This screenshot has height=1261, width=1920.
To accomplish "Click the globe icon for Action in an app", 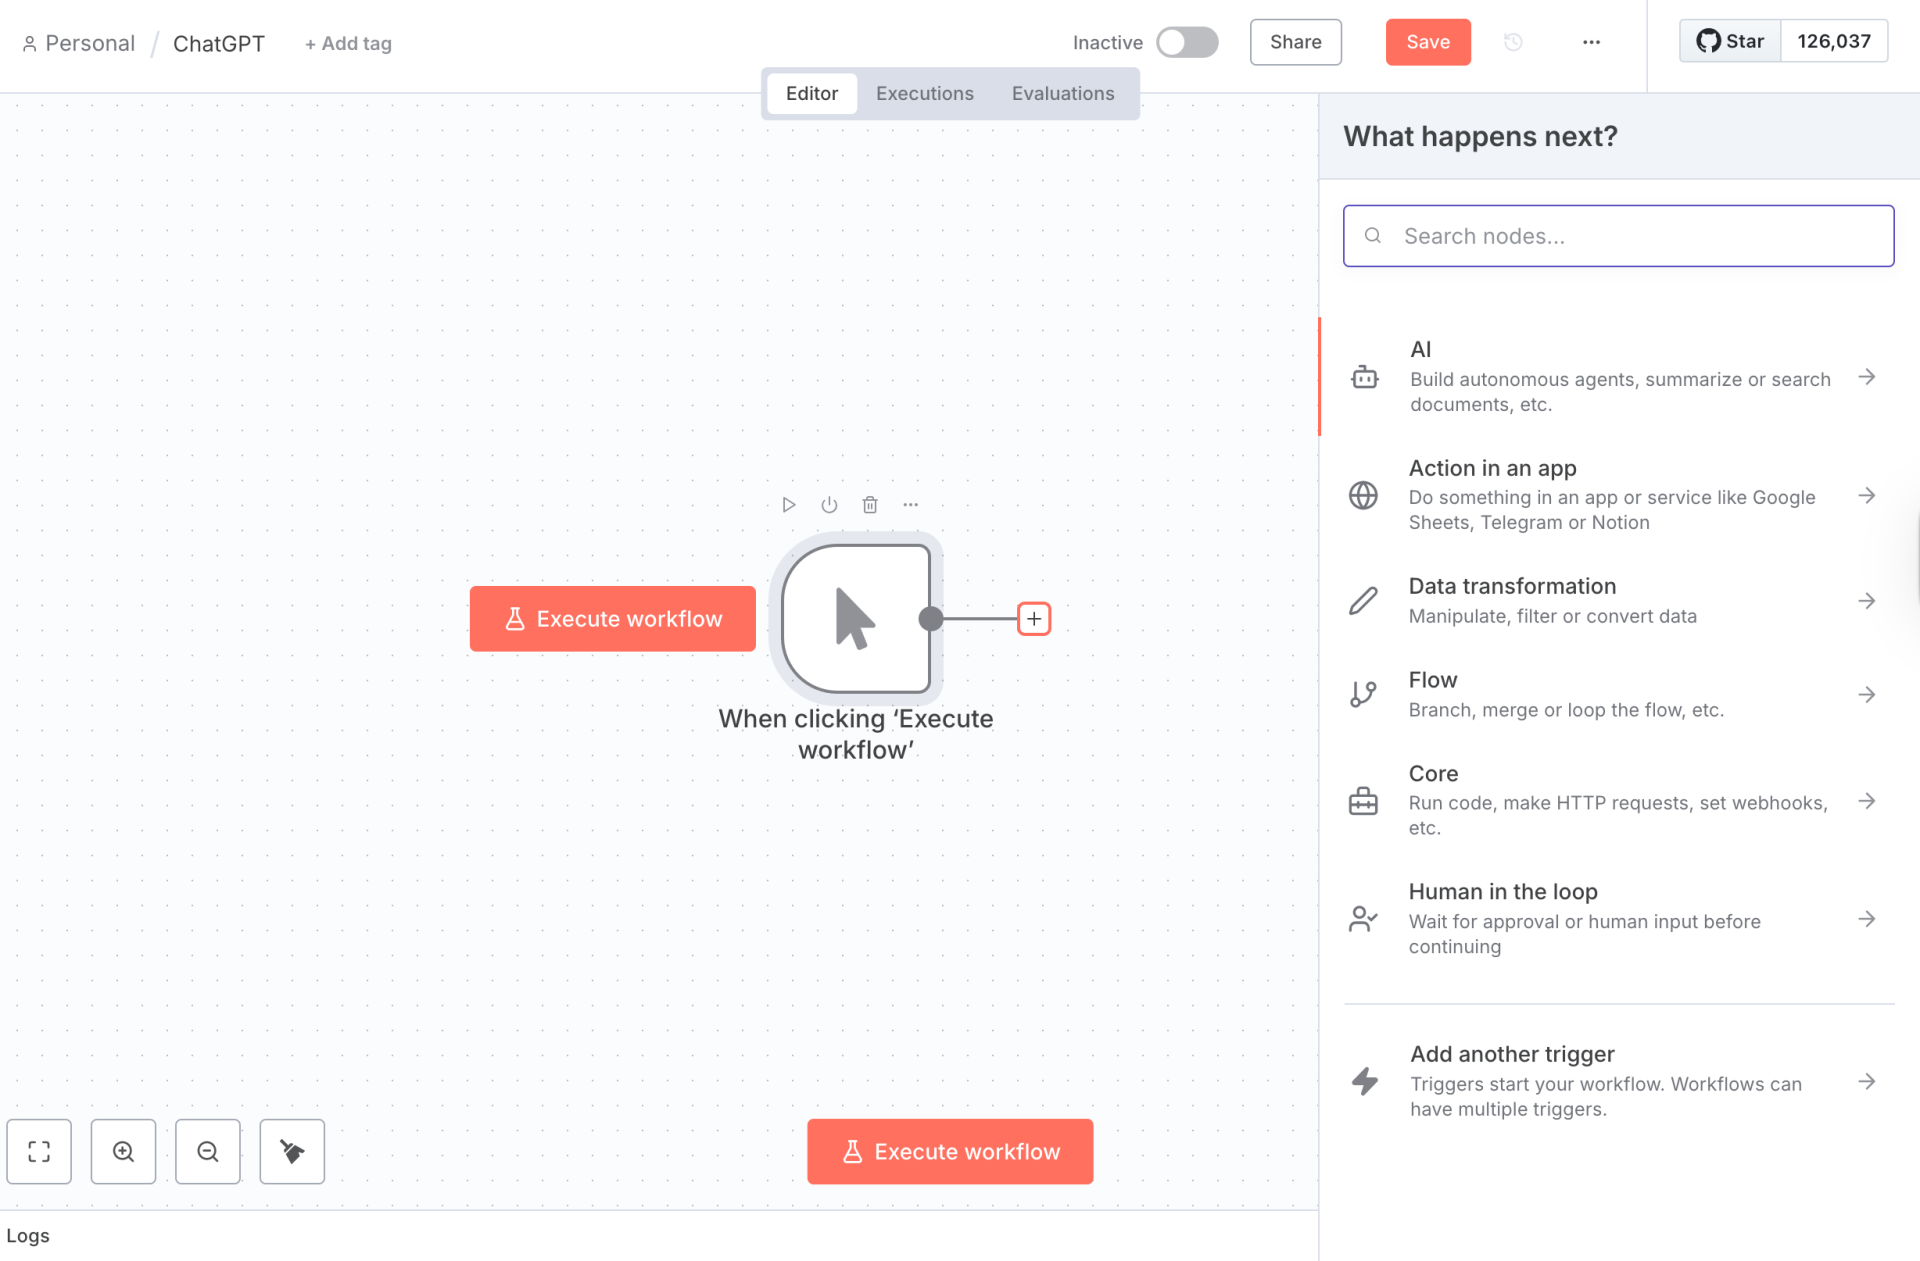I will (1363, 495).
